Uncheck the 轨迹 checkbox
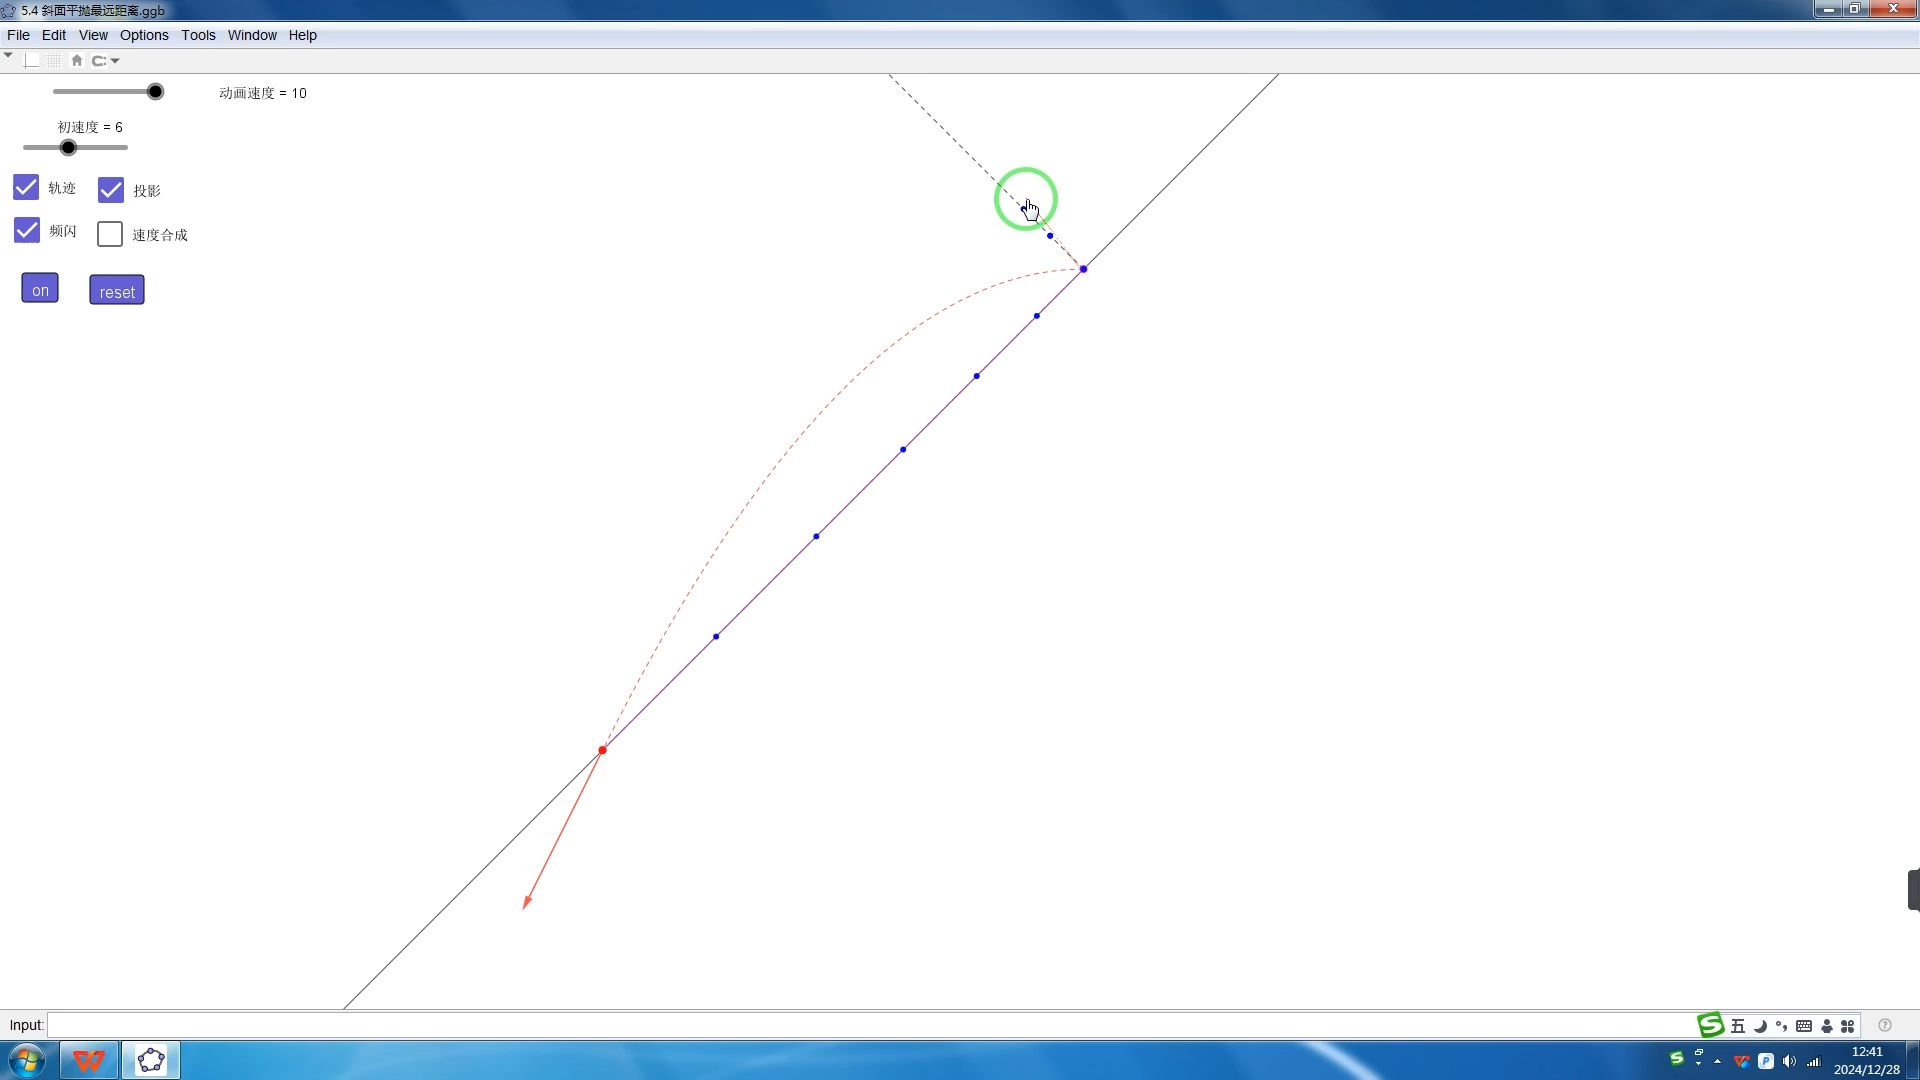This screenshot has width=1920, height=1080. (26, 188)
